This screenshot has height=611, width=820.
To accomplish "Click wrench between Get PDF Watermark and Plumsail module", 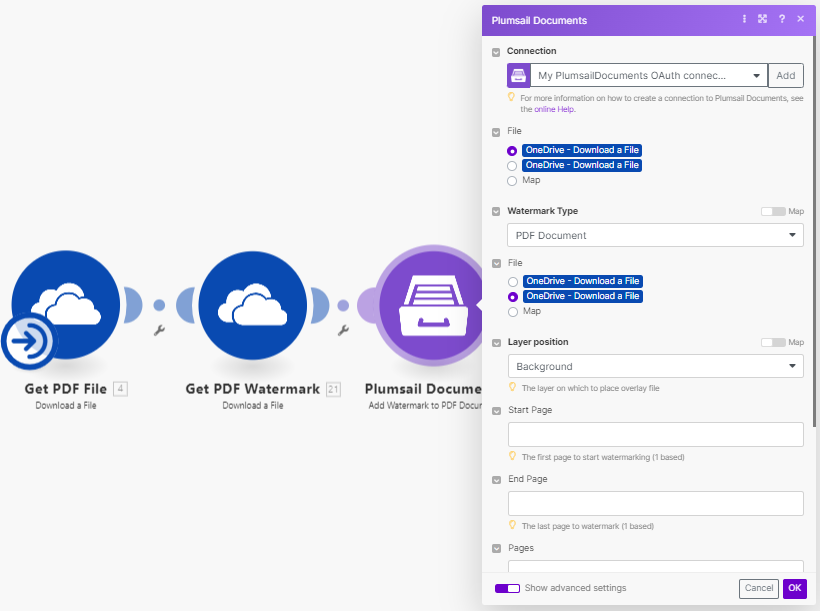I will pos(343,330).
